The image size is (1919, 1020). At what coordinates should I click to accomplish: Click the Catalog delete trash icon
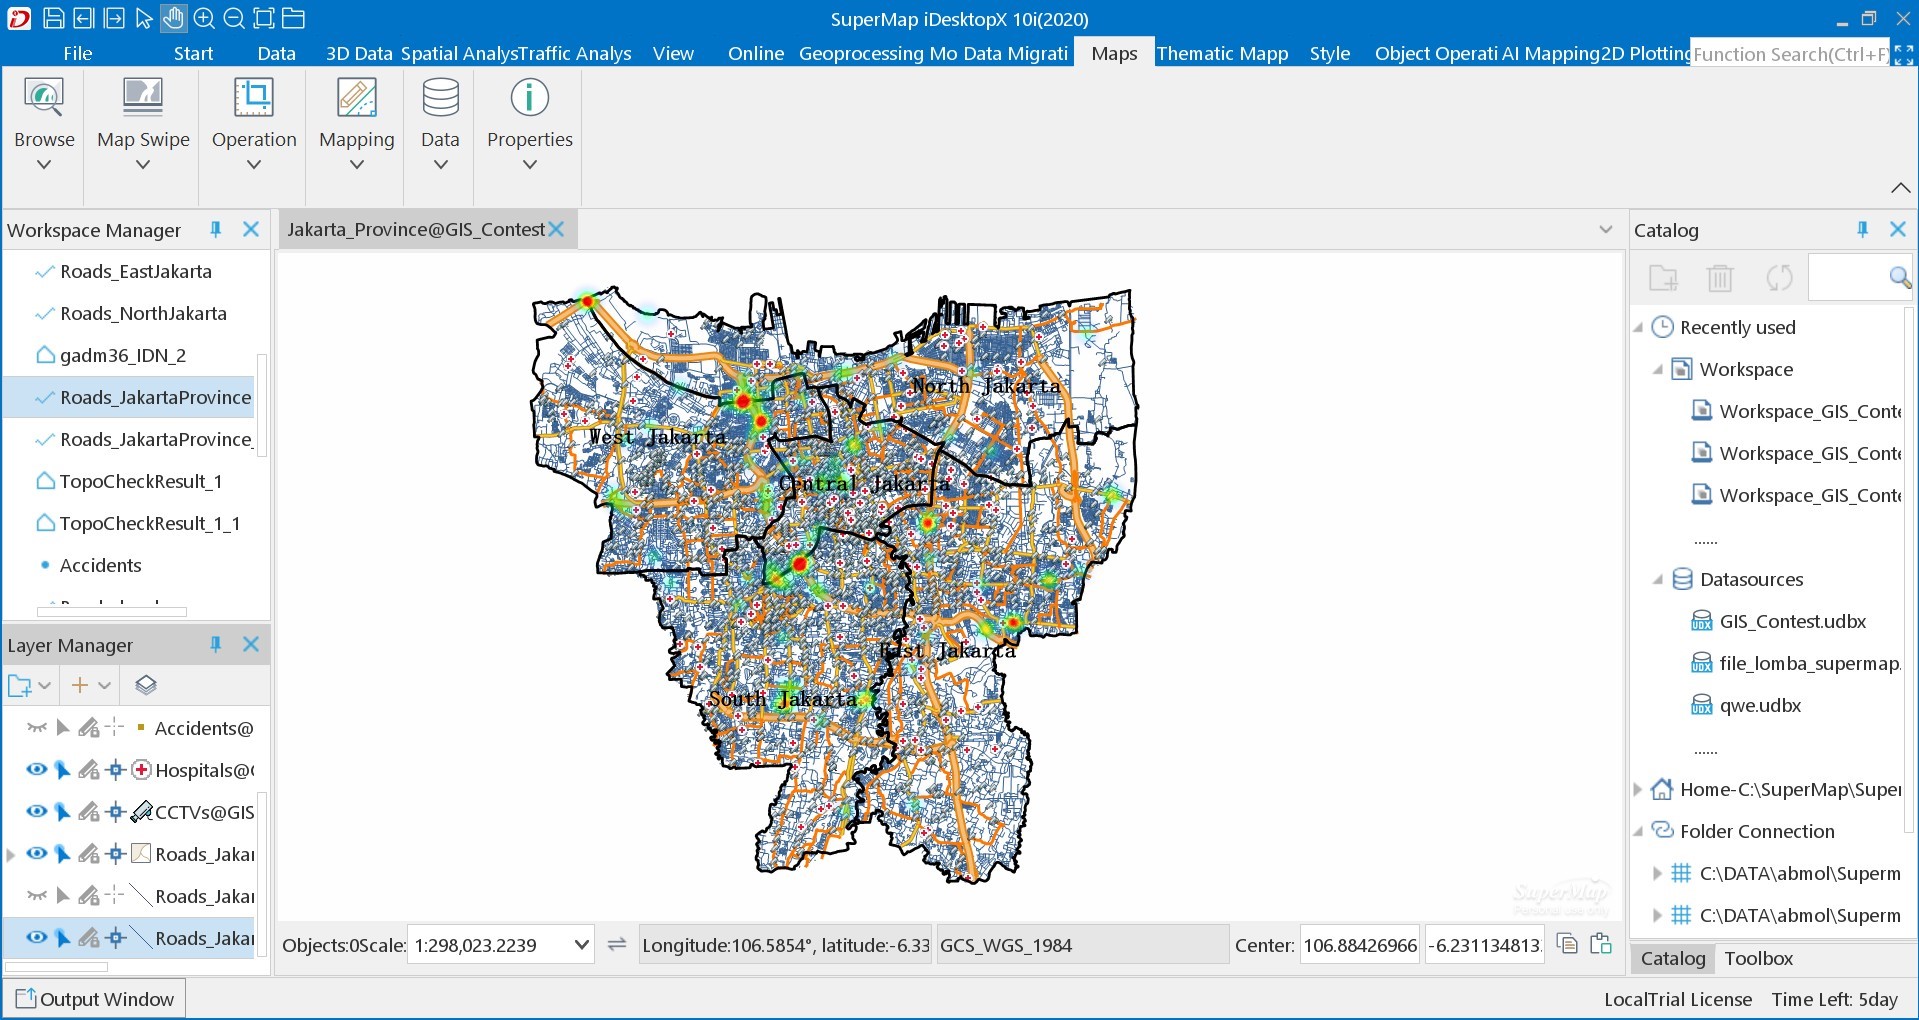pyautogui.click(x=1720, y=278)
